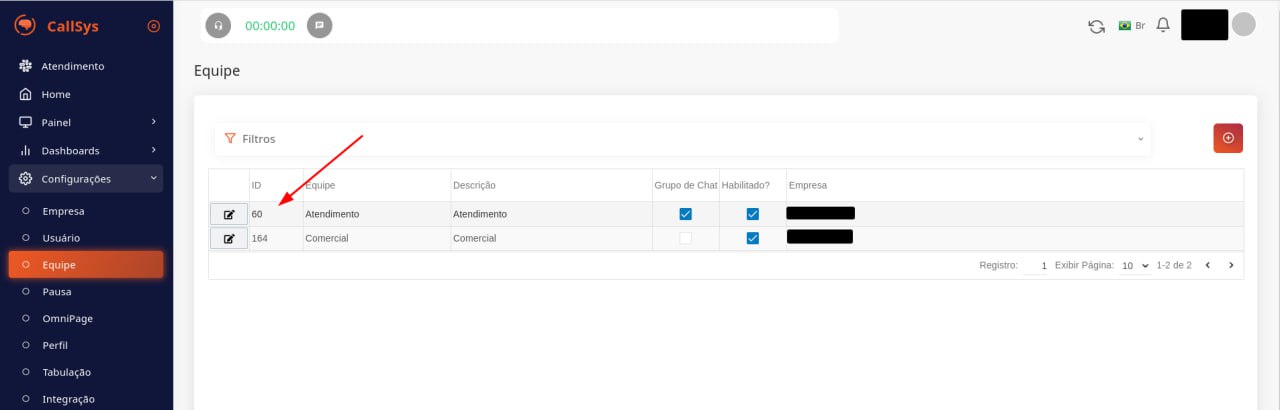The height and width of the screenshot is (410, 1280).
Task: Click the Painel monitor icon
Action: coord(26,122)
